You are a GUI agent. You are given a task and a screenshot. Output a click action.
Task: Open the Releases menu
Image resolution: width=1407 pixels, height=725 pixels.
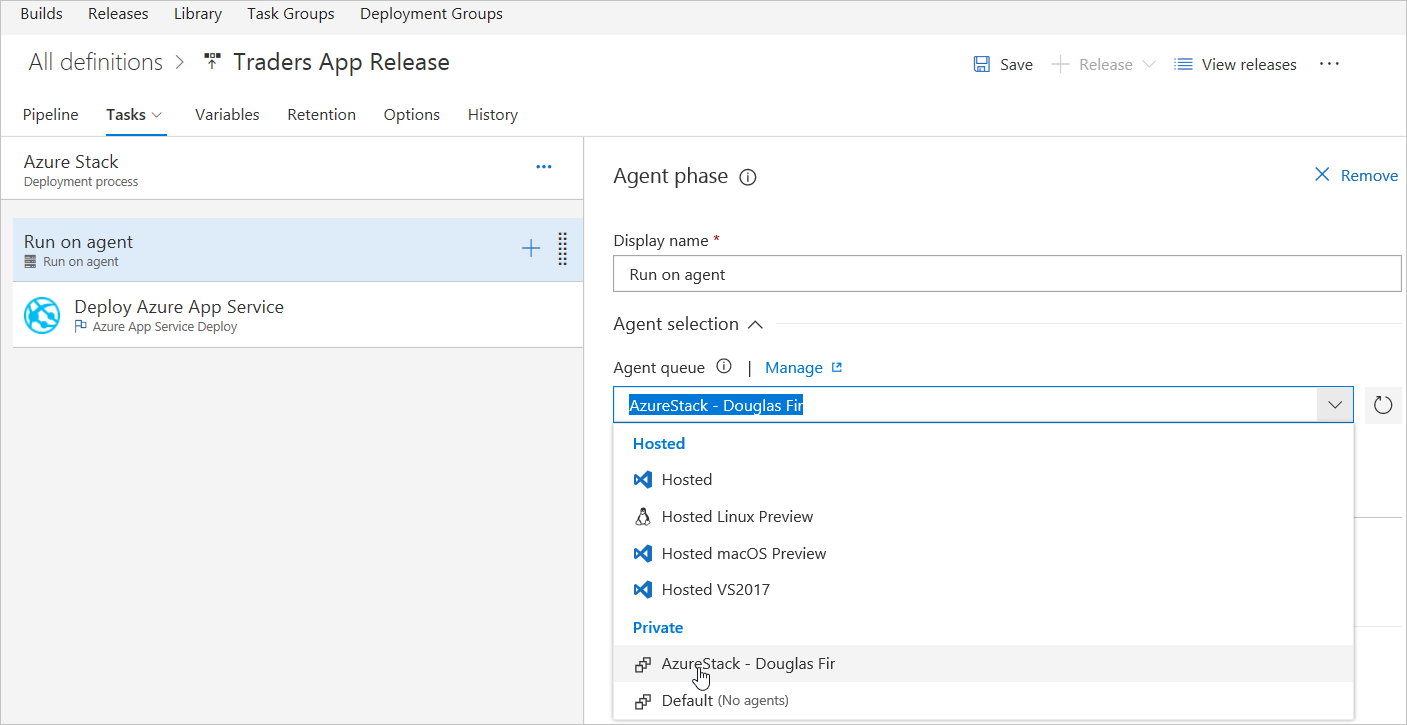118,14
